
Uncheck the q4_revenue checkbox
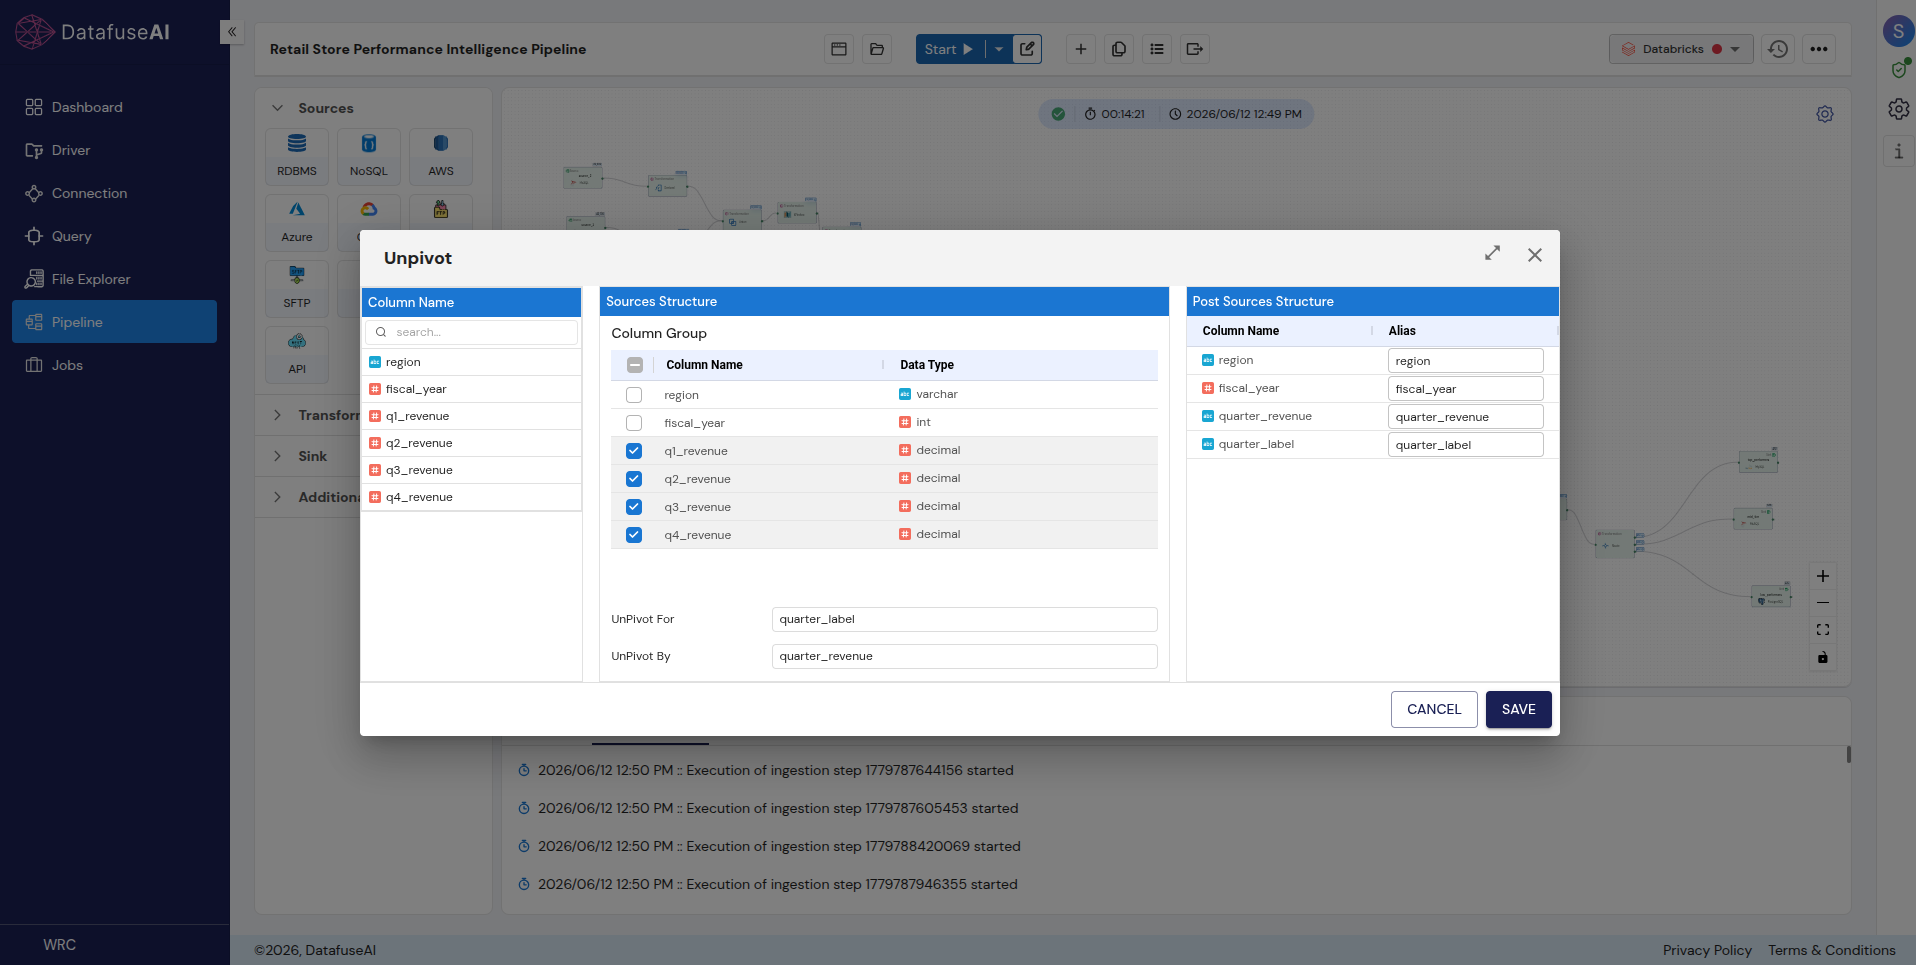[x=634, y=535]
